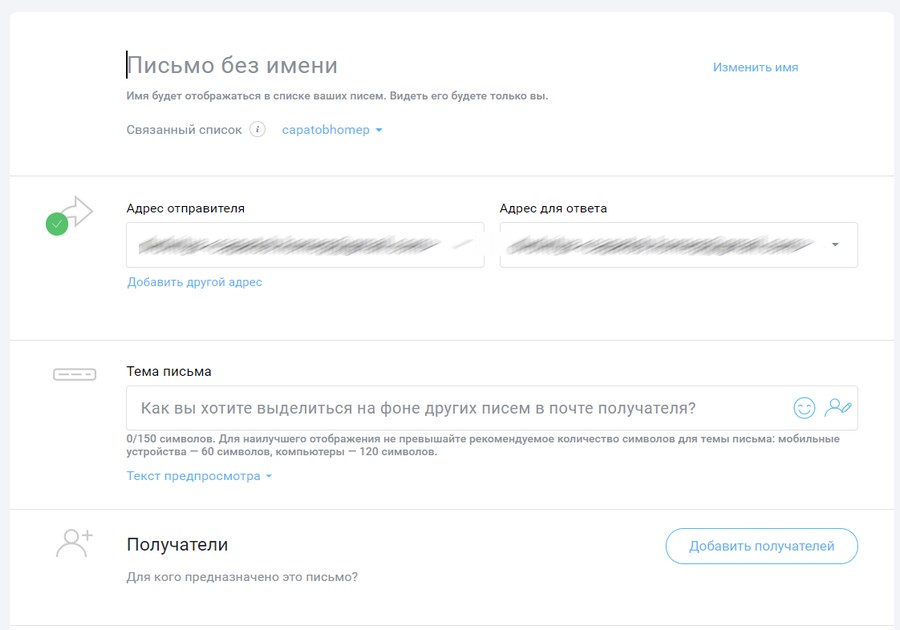Click the Добавить другой адрес link
This screenshot has width=900, height=630.
coord(194,282)
